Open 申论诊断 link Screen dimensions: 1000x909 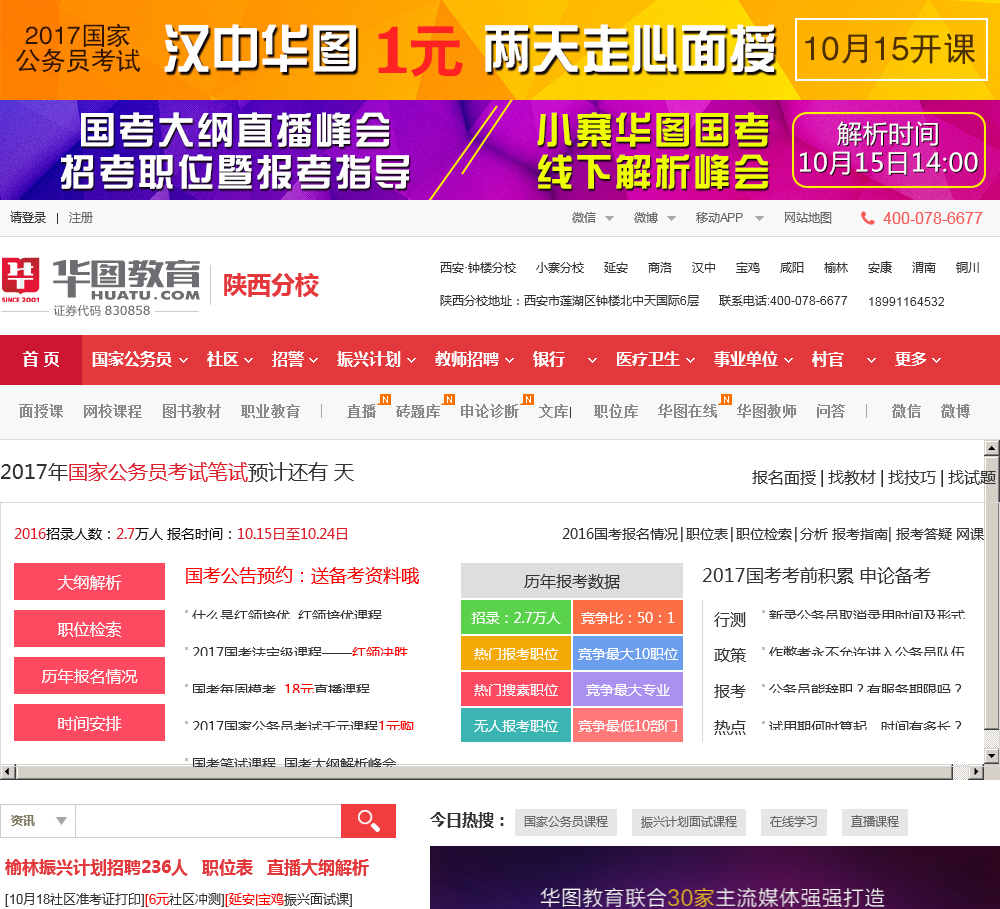point(489,411)
